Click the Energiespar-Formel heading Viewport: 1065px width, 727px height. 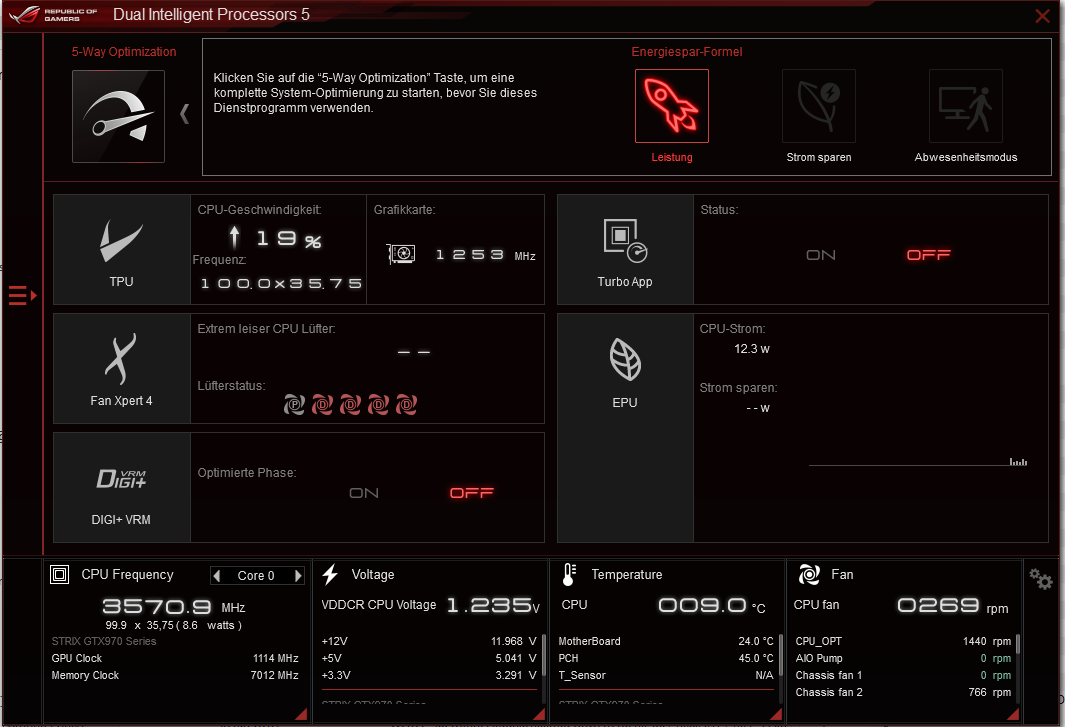click(x=687, y=52)
